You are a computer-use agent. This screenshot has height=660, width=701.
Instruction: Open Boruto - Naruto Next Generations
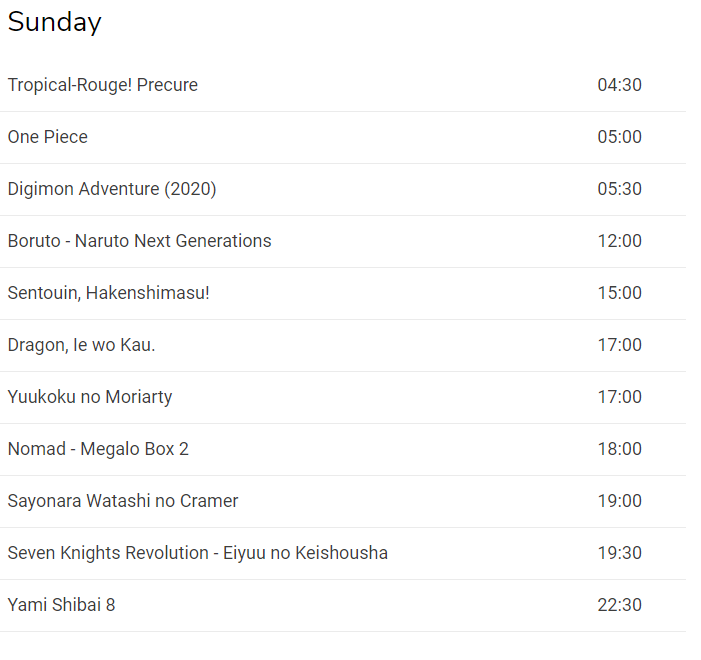coord(140,241)
